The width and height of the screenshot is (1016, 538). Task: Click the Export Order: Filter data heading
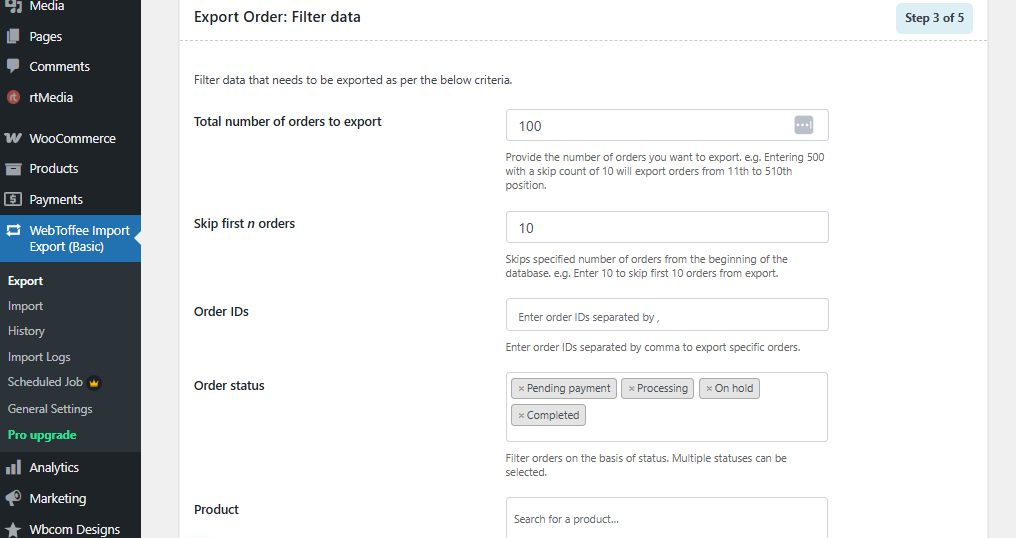(277, 17)
